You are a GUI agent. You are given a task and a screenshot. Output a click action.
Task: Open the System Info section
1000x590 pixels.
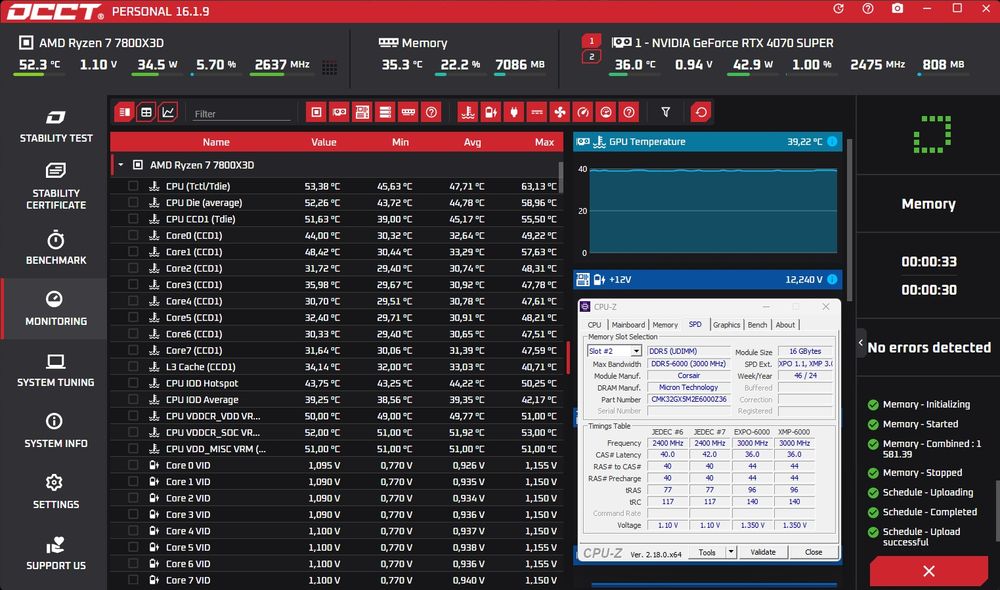55,431
